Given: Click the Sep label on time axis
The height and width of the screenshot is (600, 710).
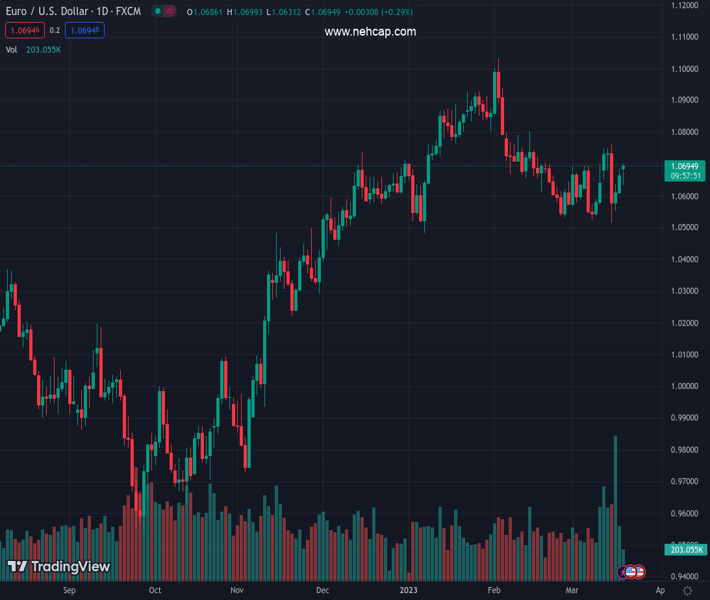Looking at the screenshot, I should click(x=69, y=591).
